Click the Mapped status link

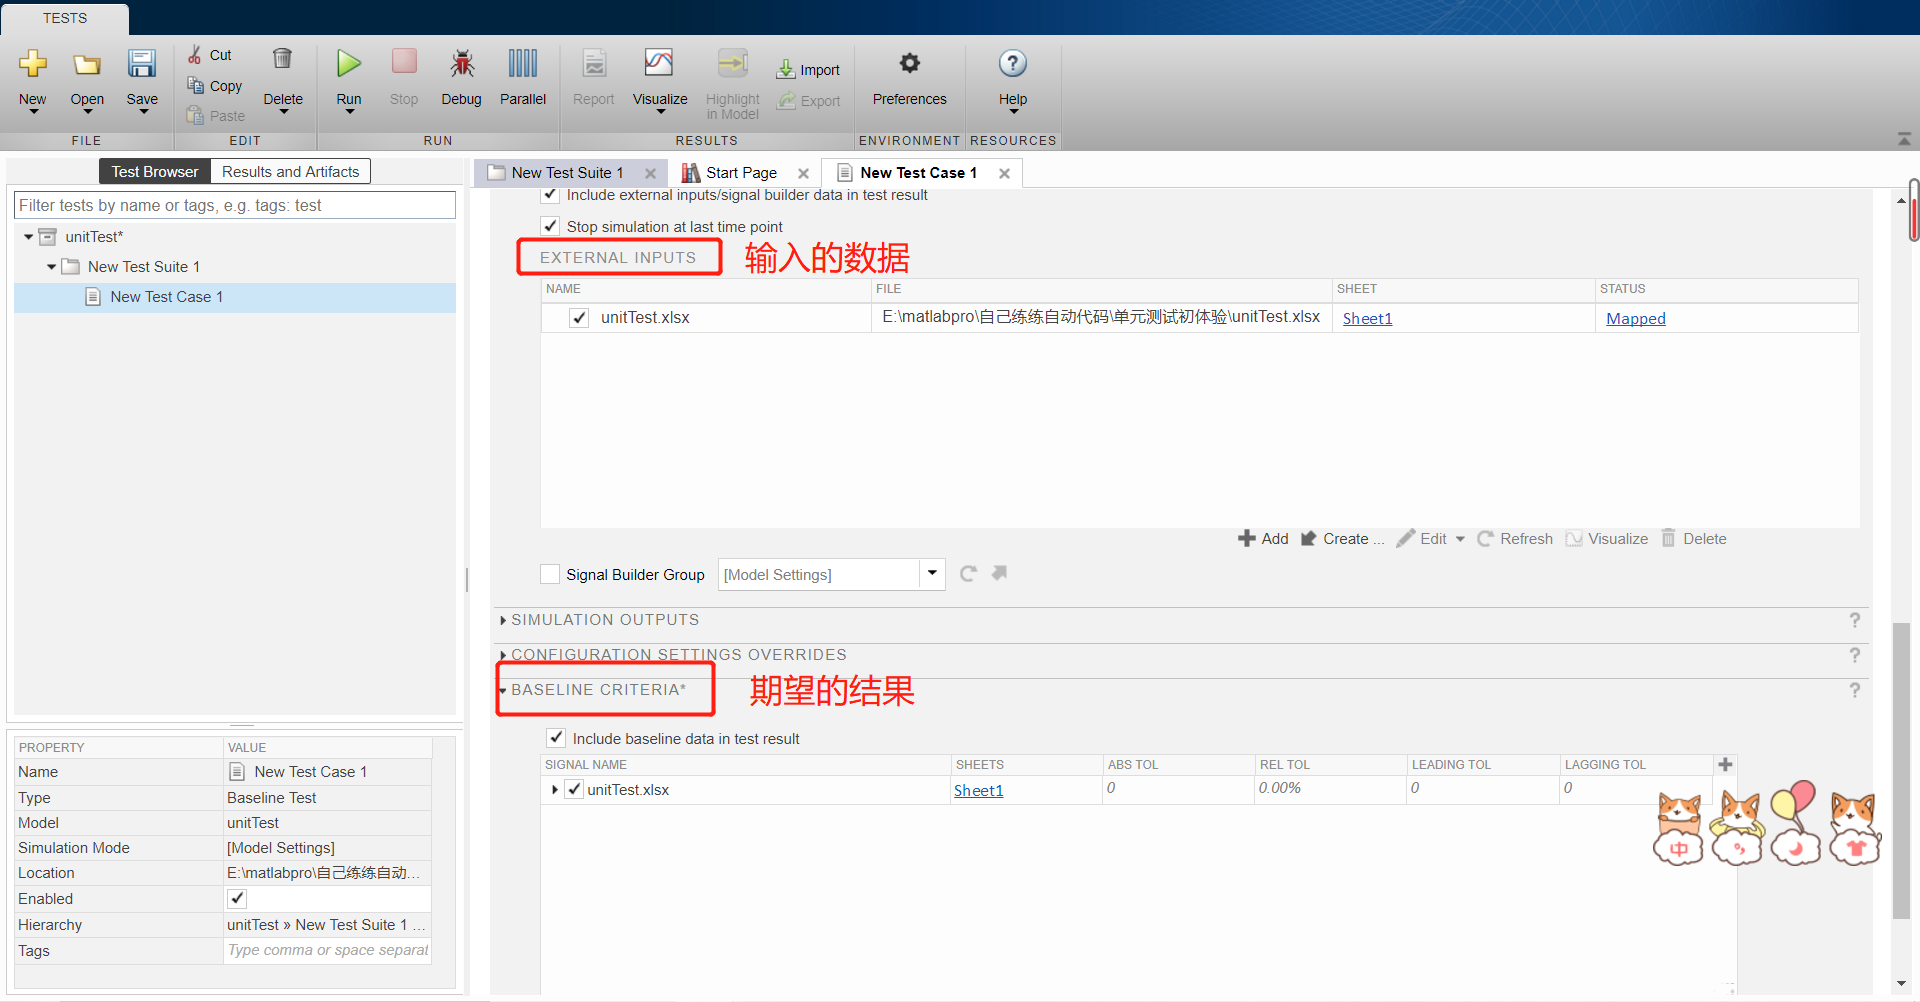pyautogui.click(x=1635, y=318)
